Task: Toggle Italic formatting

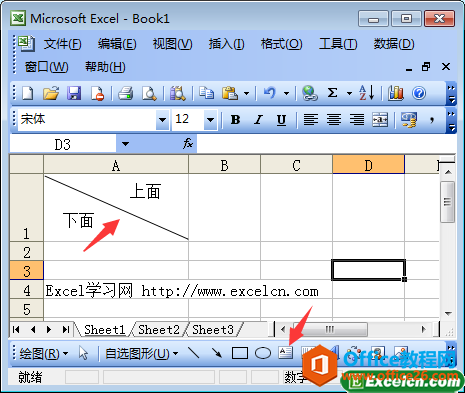Action: [258, 119]
